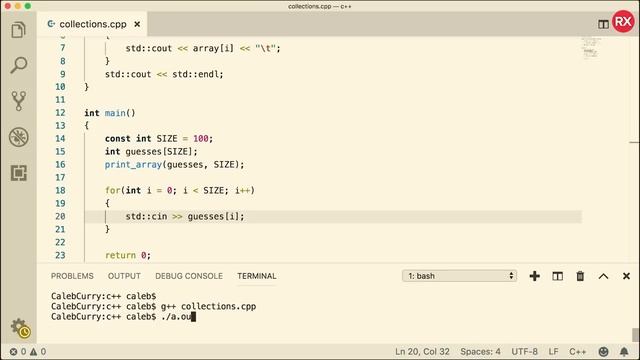The image size is (640, 360).
Task: Maximize panel with the chevron up
Action: (x=603, y=276)
